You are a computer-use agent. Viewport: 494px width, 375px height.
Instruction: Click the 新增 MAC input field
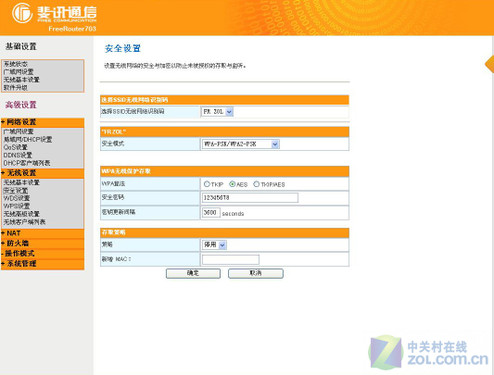pyautogui.click(x=231, y=259)
